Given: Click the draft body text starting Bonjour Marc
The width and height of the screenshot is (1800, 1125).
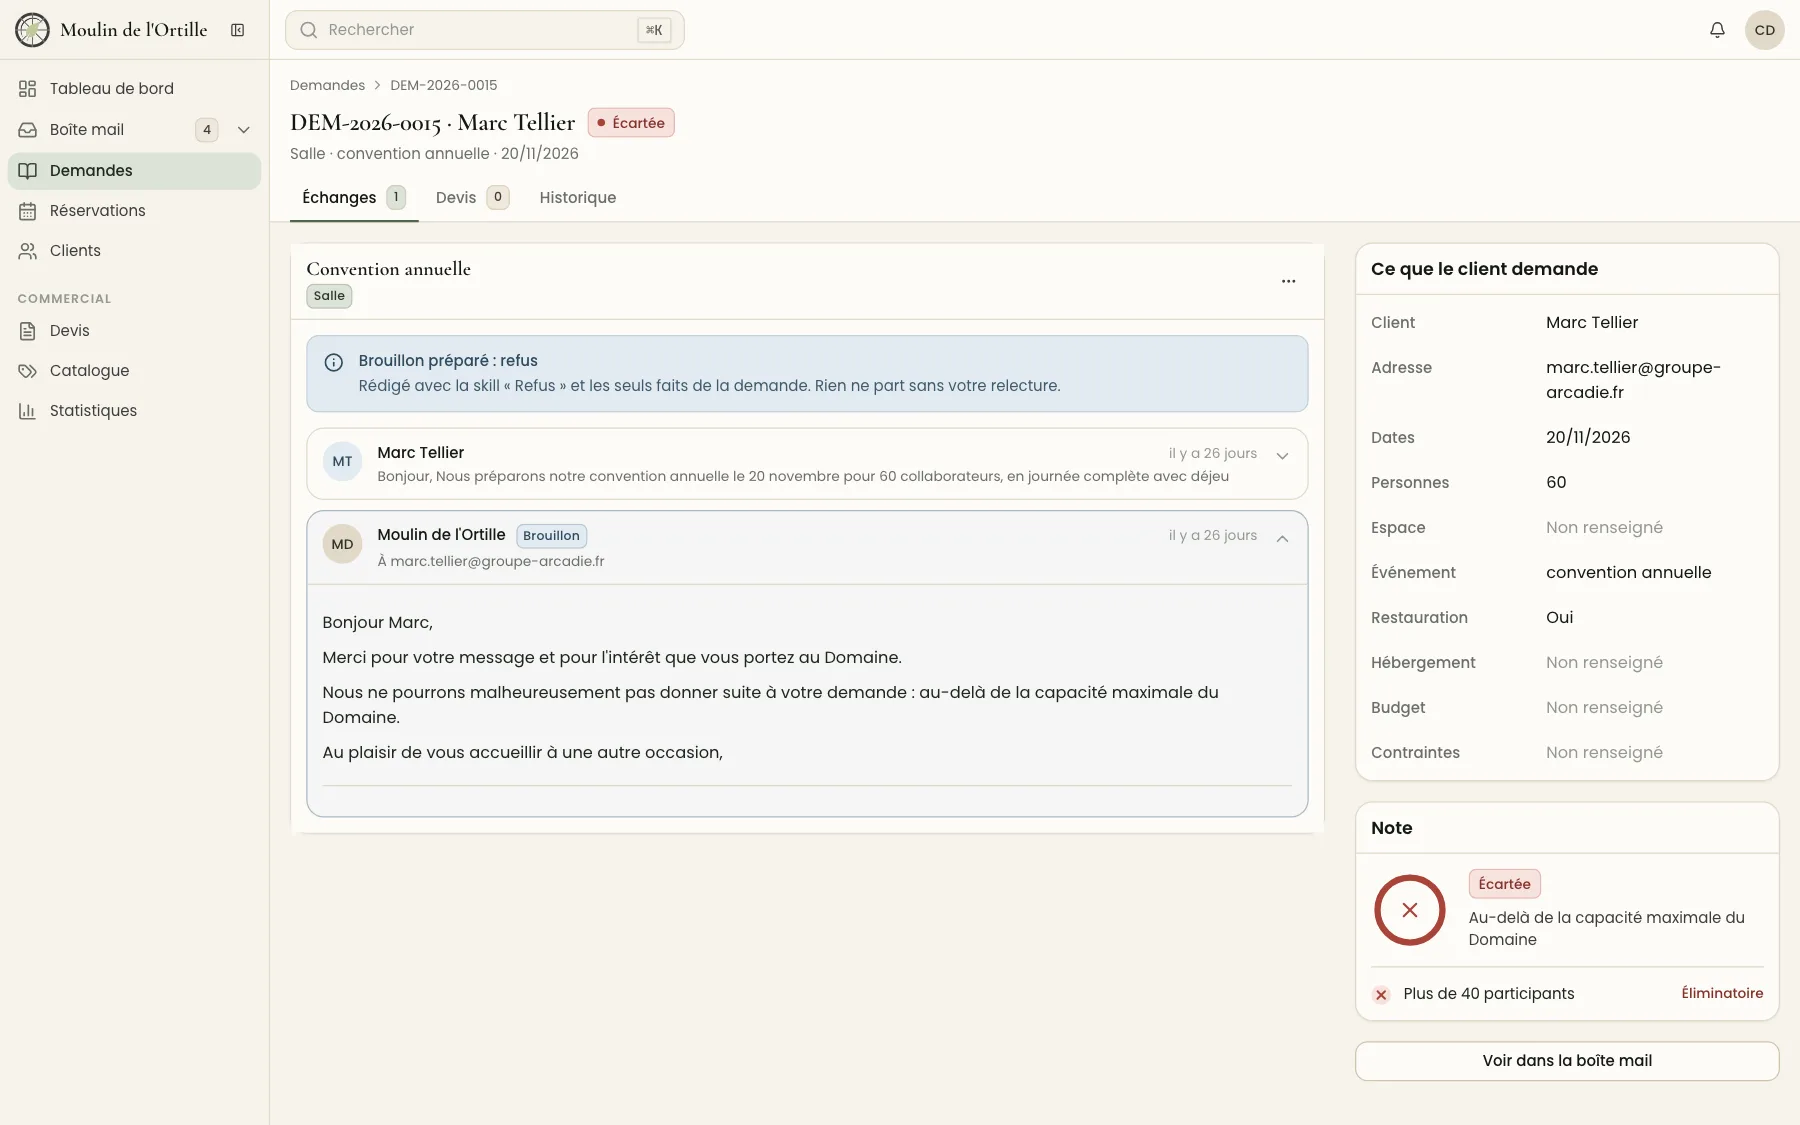Looking at the screenshot, I should (377, 622).
